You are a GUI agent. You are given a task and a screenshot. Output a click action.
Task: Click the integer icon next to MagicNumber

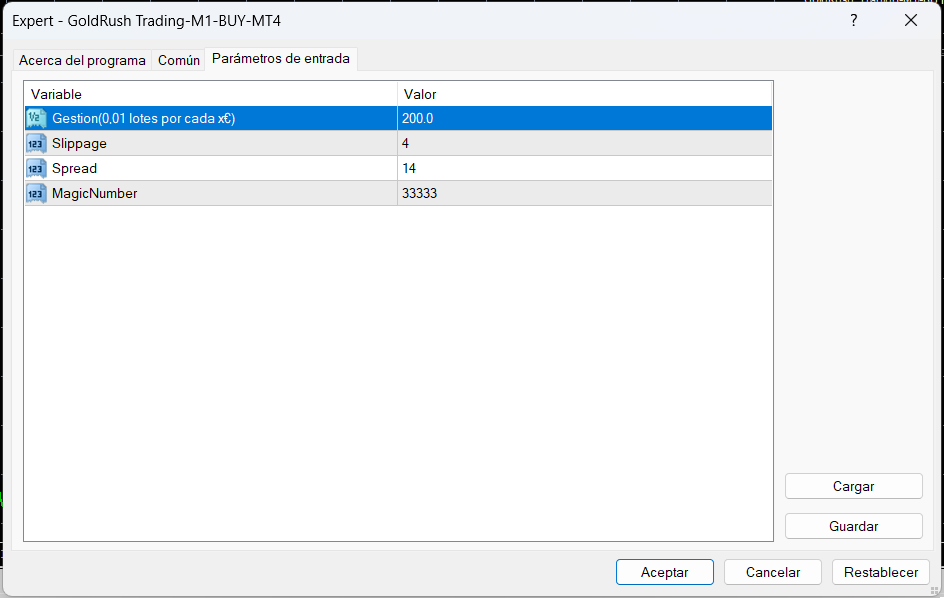coord(36,193)
